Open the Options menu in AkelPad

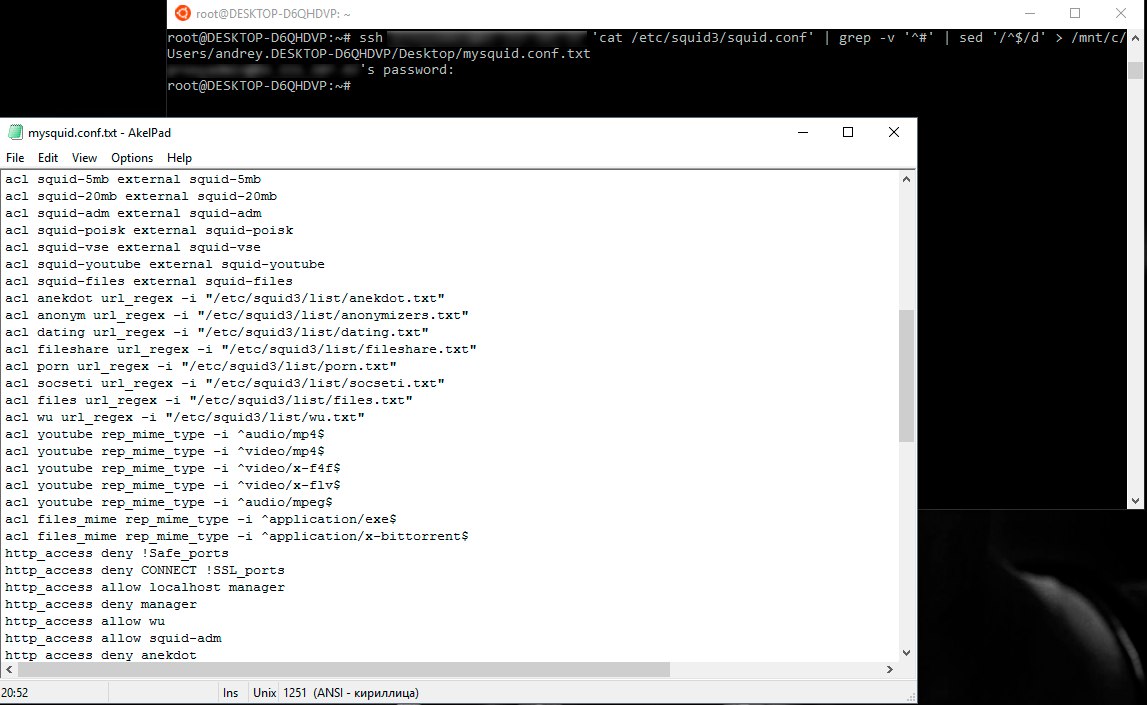(132, 158)
